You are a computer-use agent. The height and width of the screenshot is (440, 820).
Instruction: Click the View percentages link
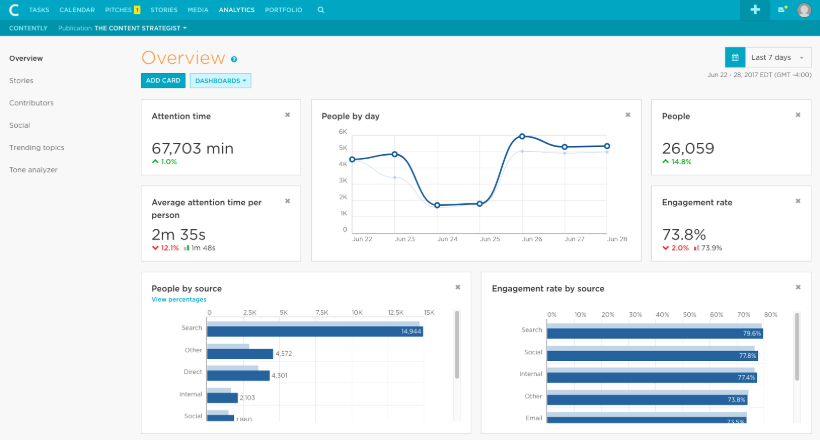(179, 299)
